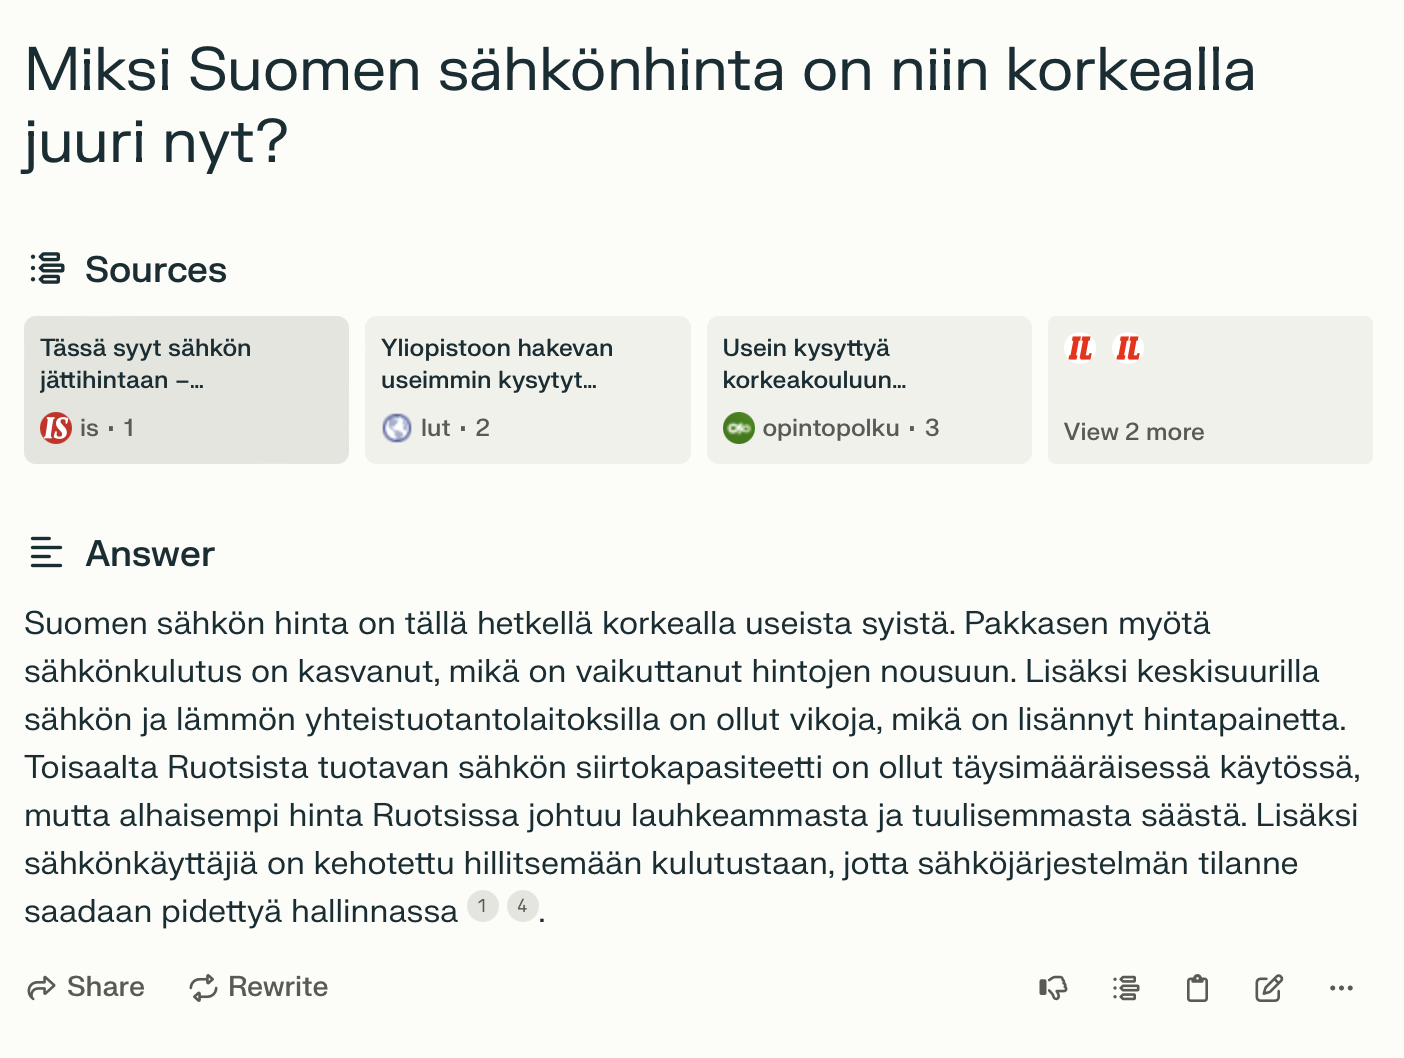This screenshot has height=1058, width=1404.
Task: Click the Sources heading list icon
Action: click(x=47, y=269)
